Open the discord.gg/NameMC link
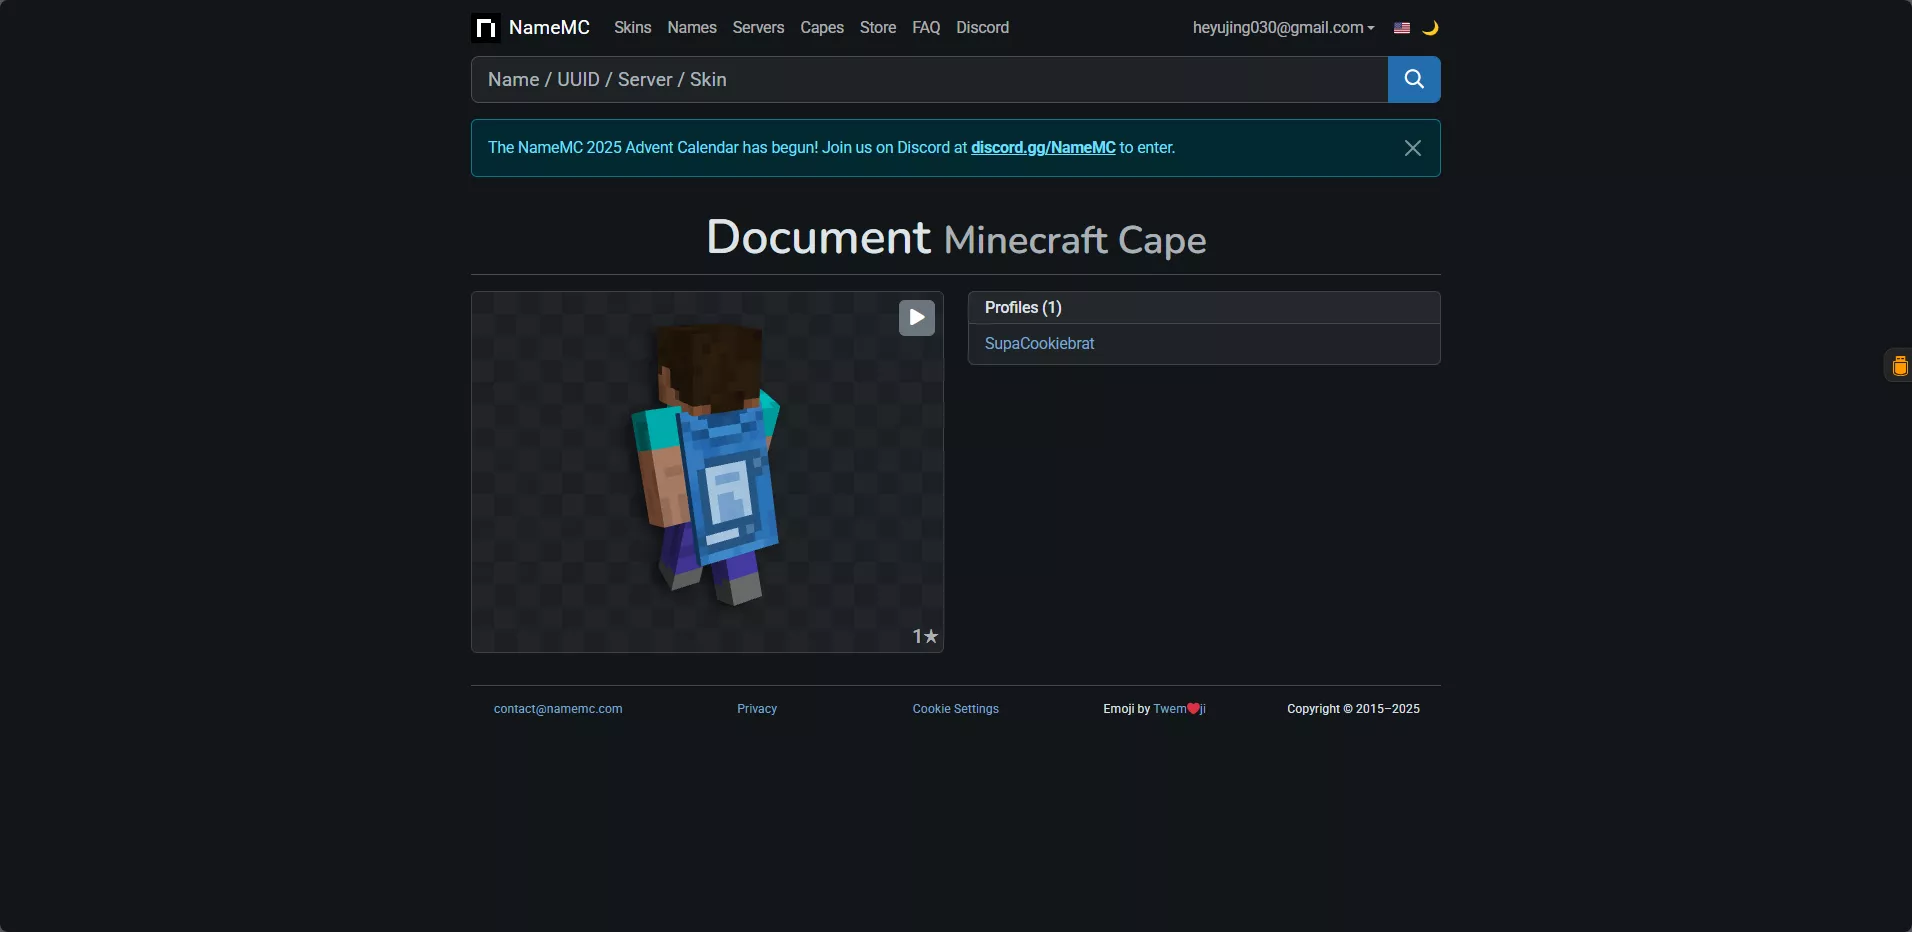The width and height of the screenshot is (1912, 932). (x=1043, y=148)
